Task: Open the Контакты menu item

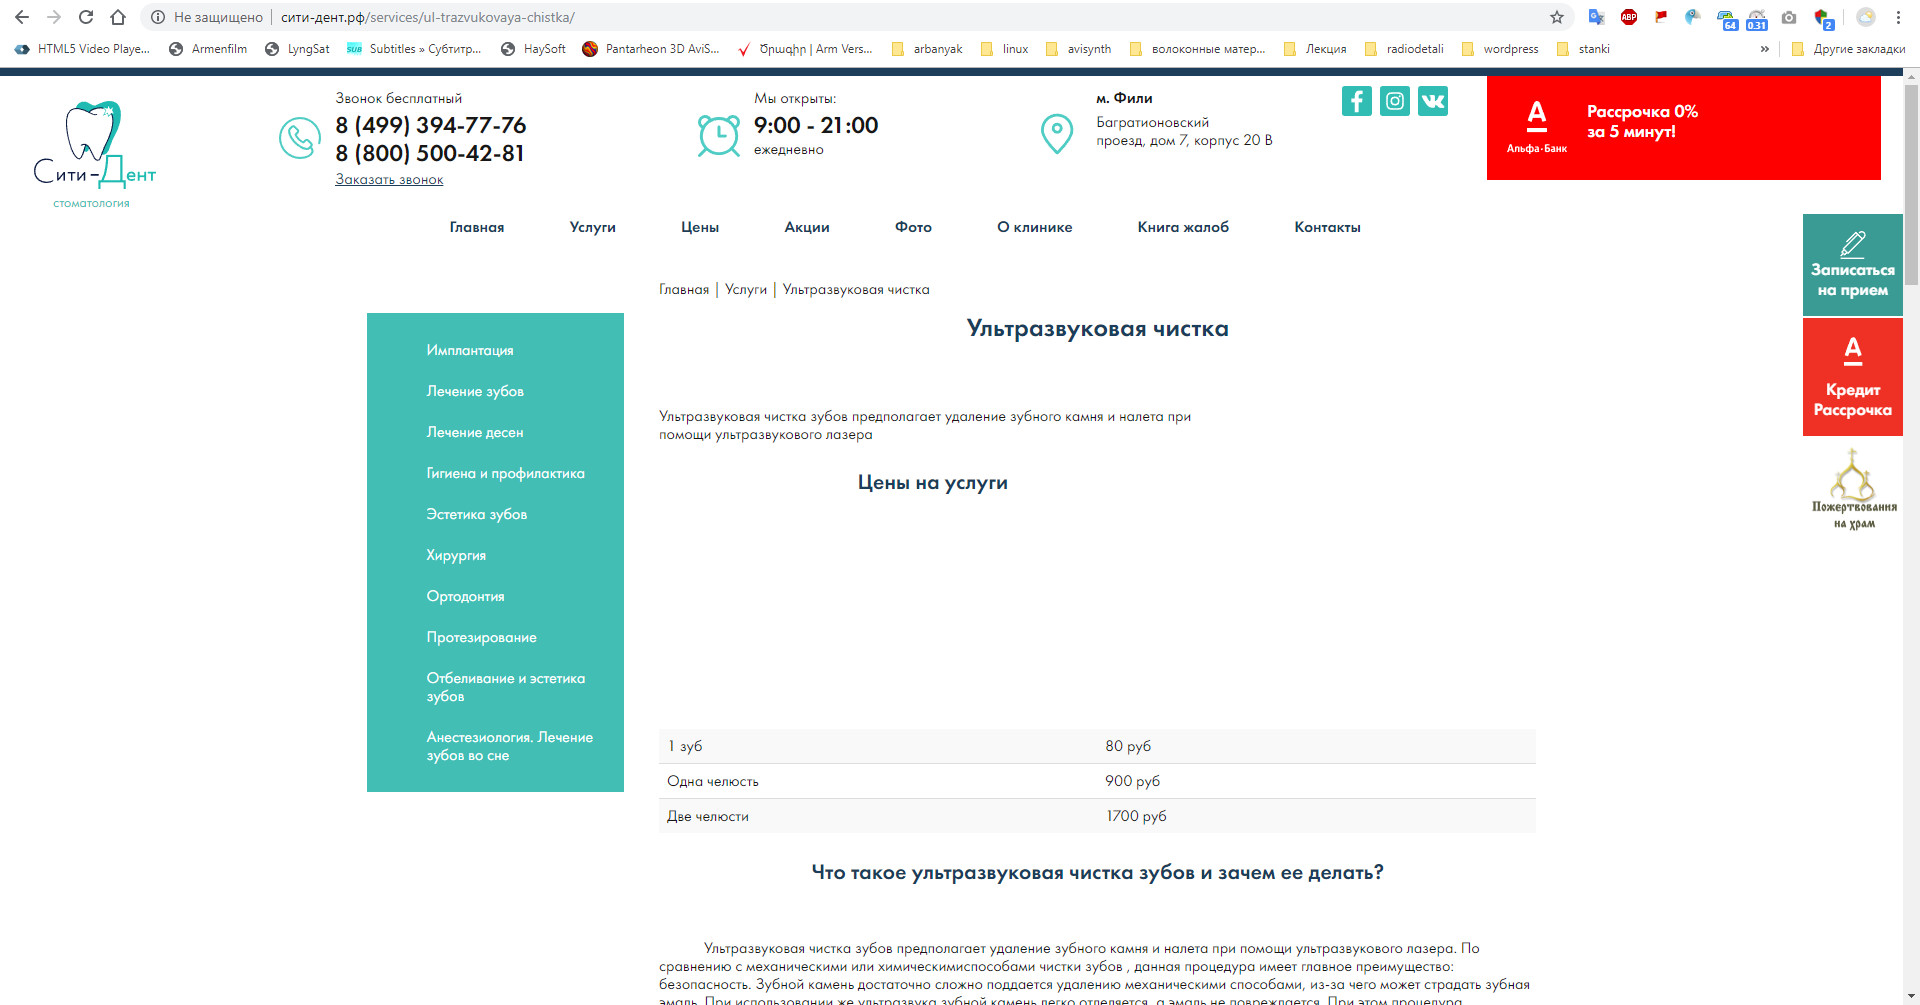Action: pyautogui.click(x=1327, y=227)
